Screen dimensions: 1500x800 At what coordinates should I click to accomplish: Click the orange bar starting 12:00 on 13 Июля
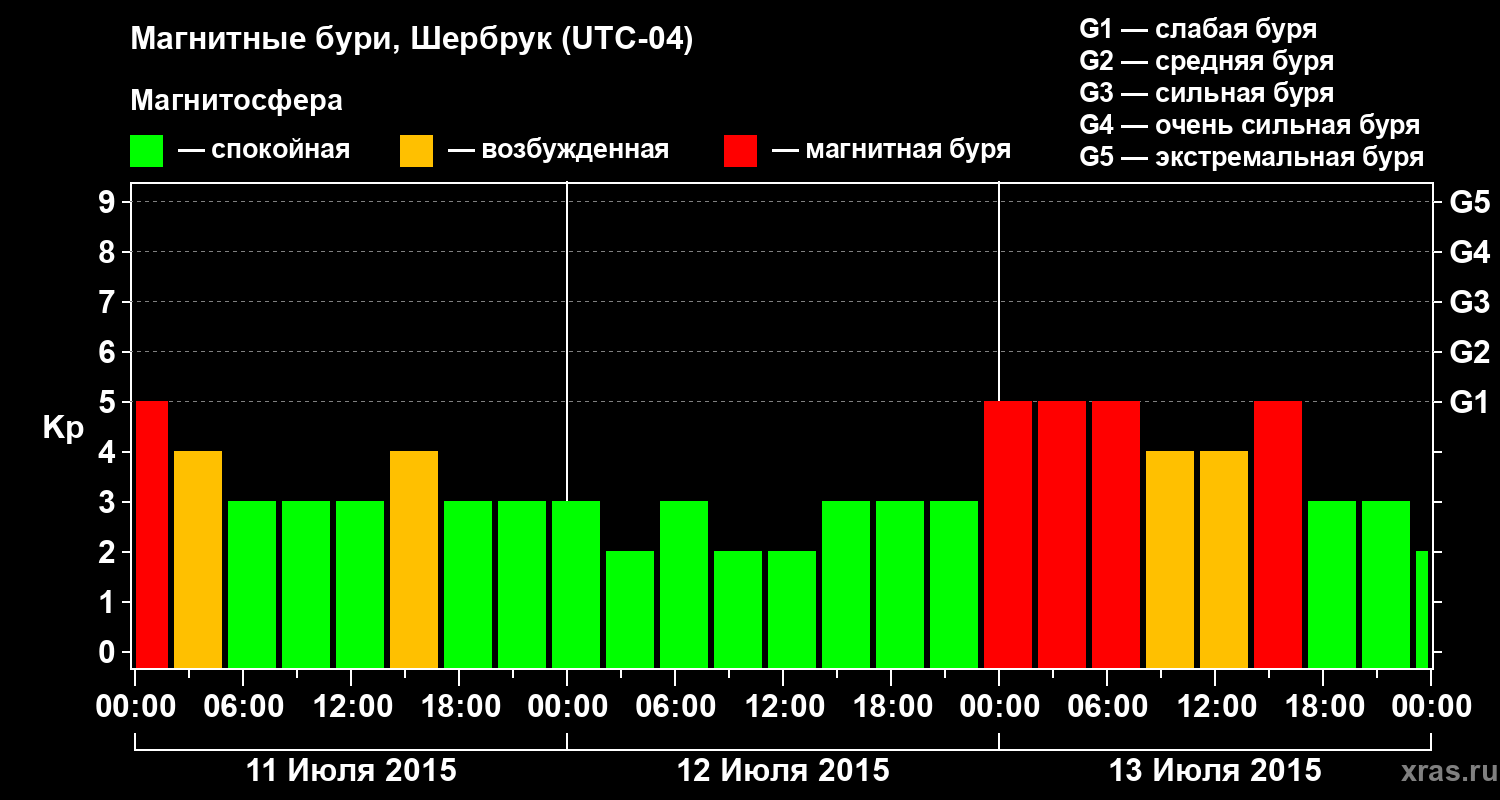coord(1224,559)
